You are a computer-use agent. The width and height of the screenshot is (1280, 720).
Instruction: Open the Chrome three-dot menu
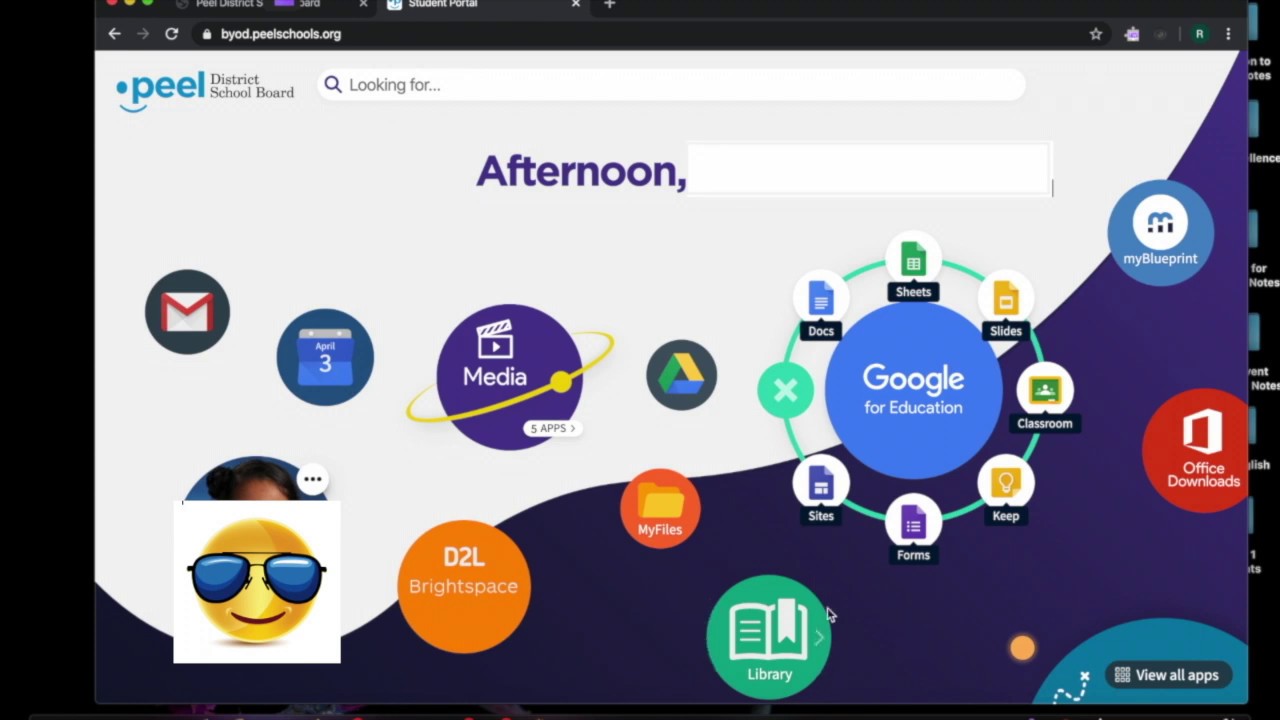coord(1228,34)
